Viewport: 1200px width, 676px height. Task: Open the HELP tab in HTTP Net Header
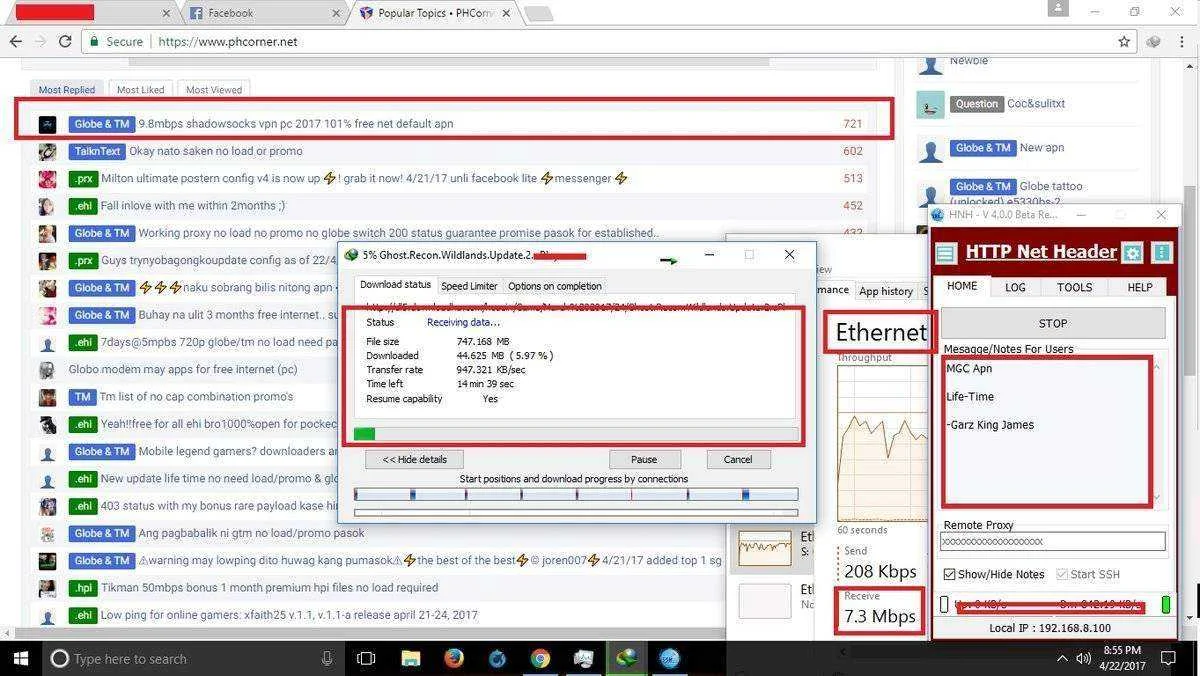click(1140, 287)
